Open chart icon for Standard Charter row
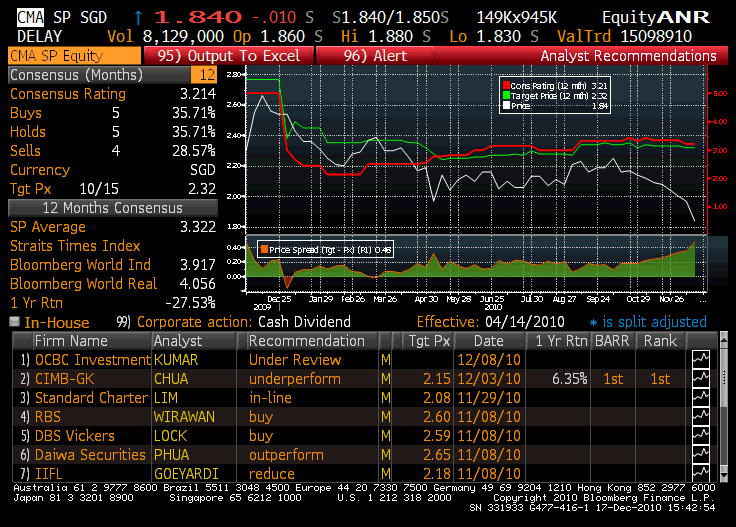The height and width of the screenshot is (527, 736). [x=701, y=398]
